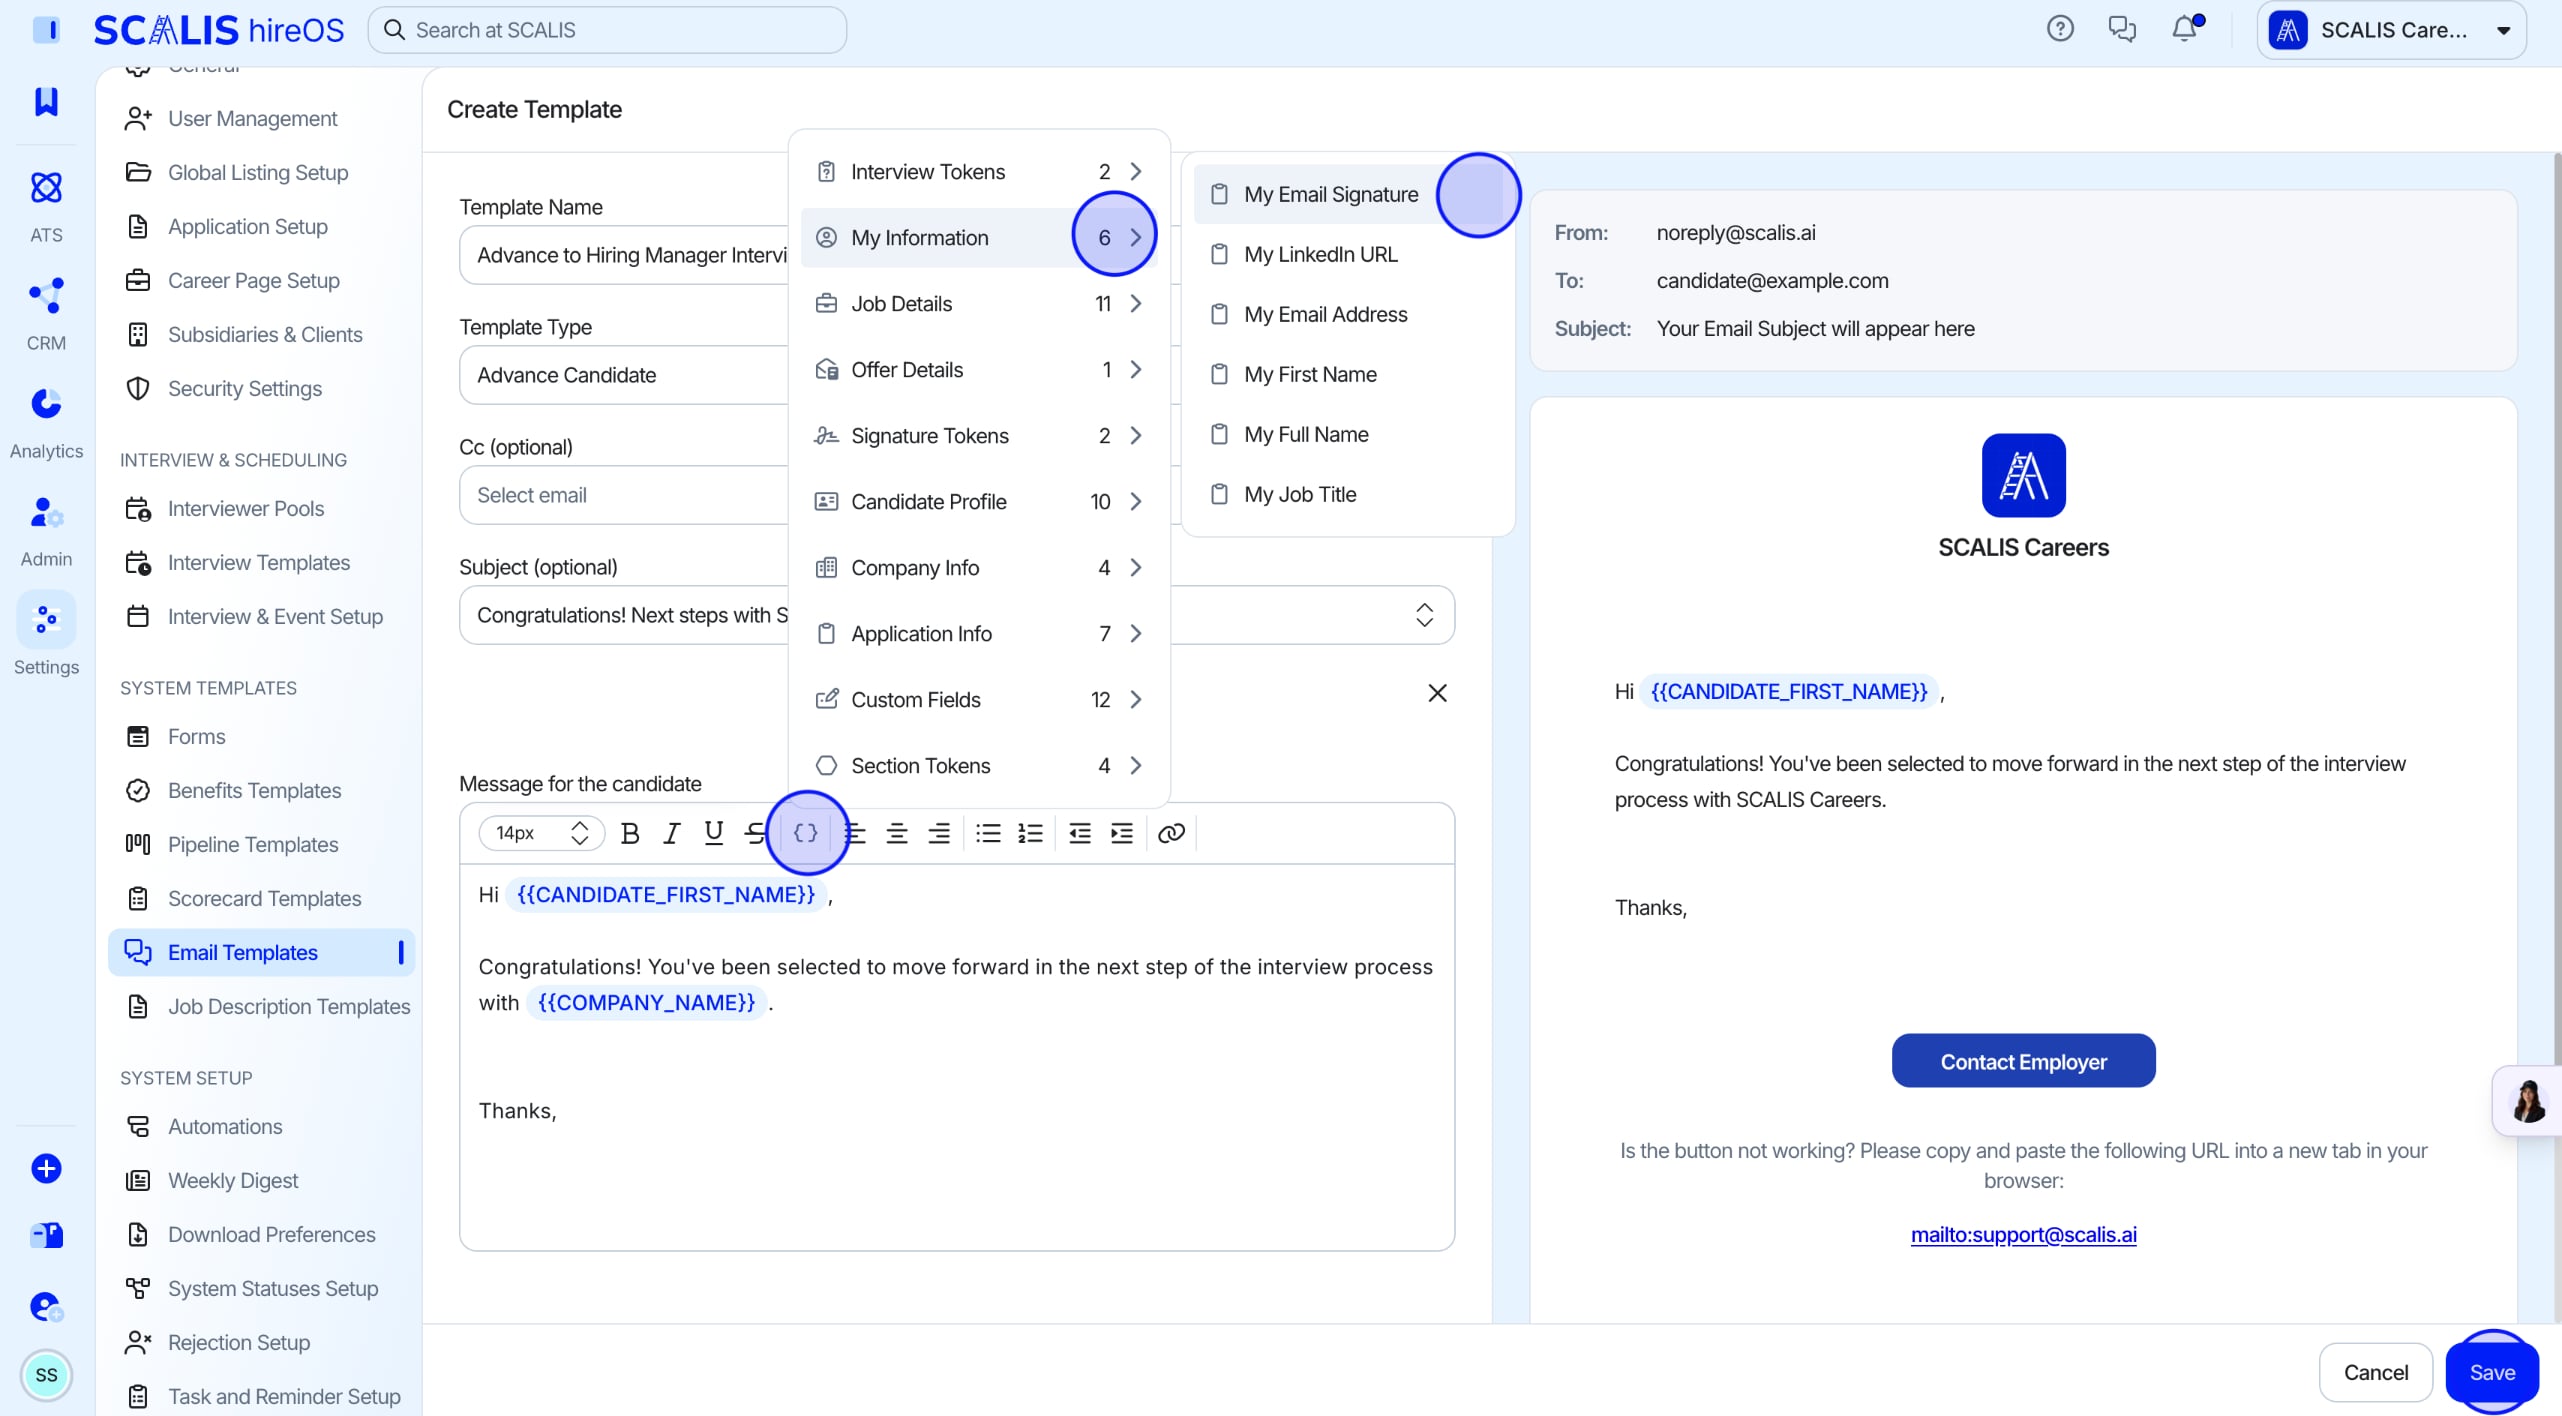Insert My Full Name token
This screenshot has height=1416, width=2562.
click(1348, 434)
